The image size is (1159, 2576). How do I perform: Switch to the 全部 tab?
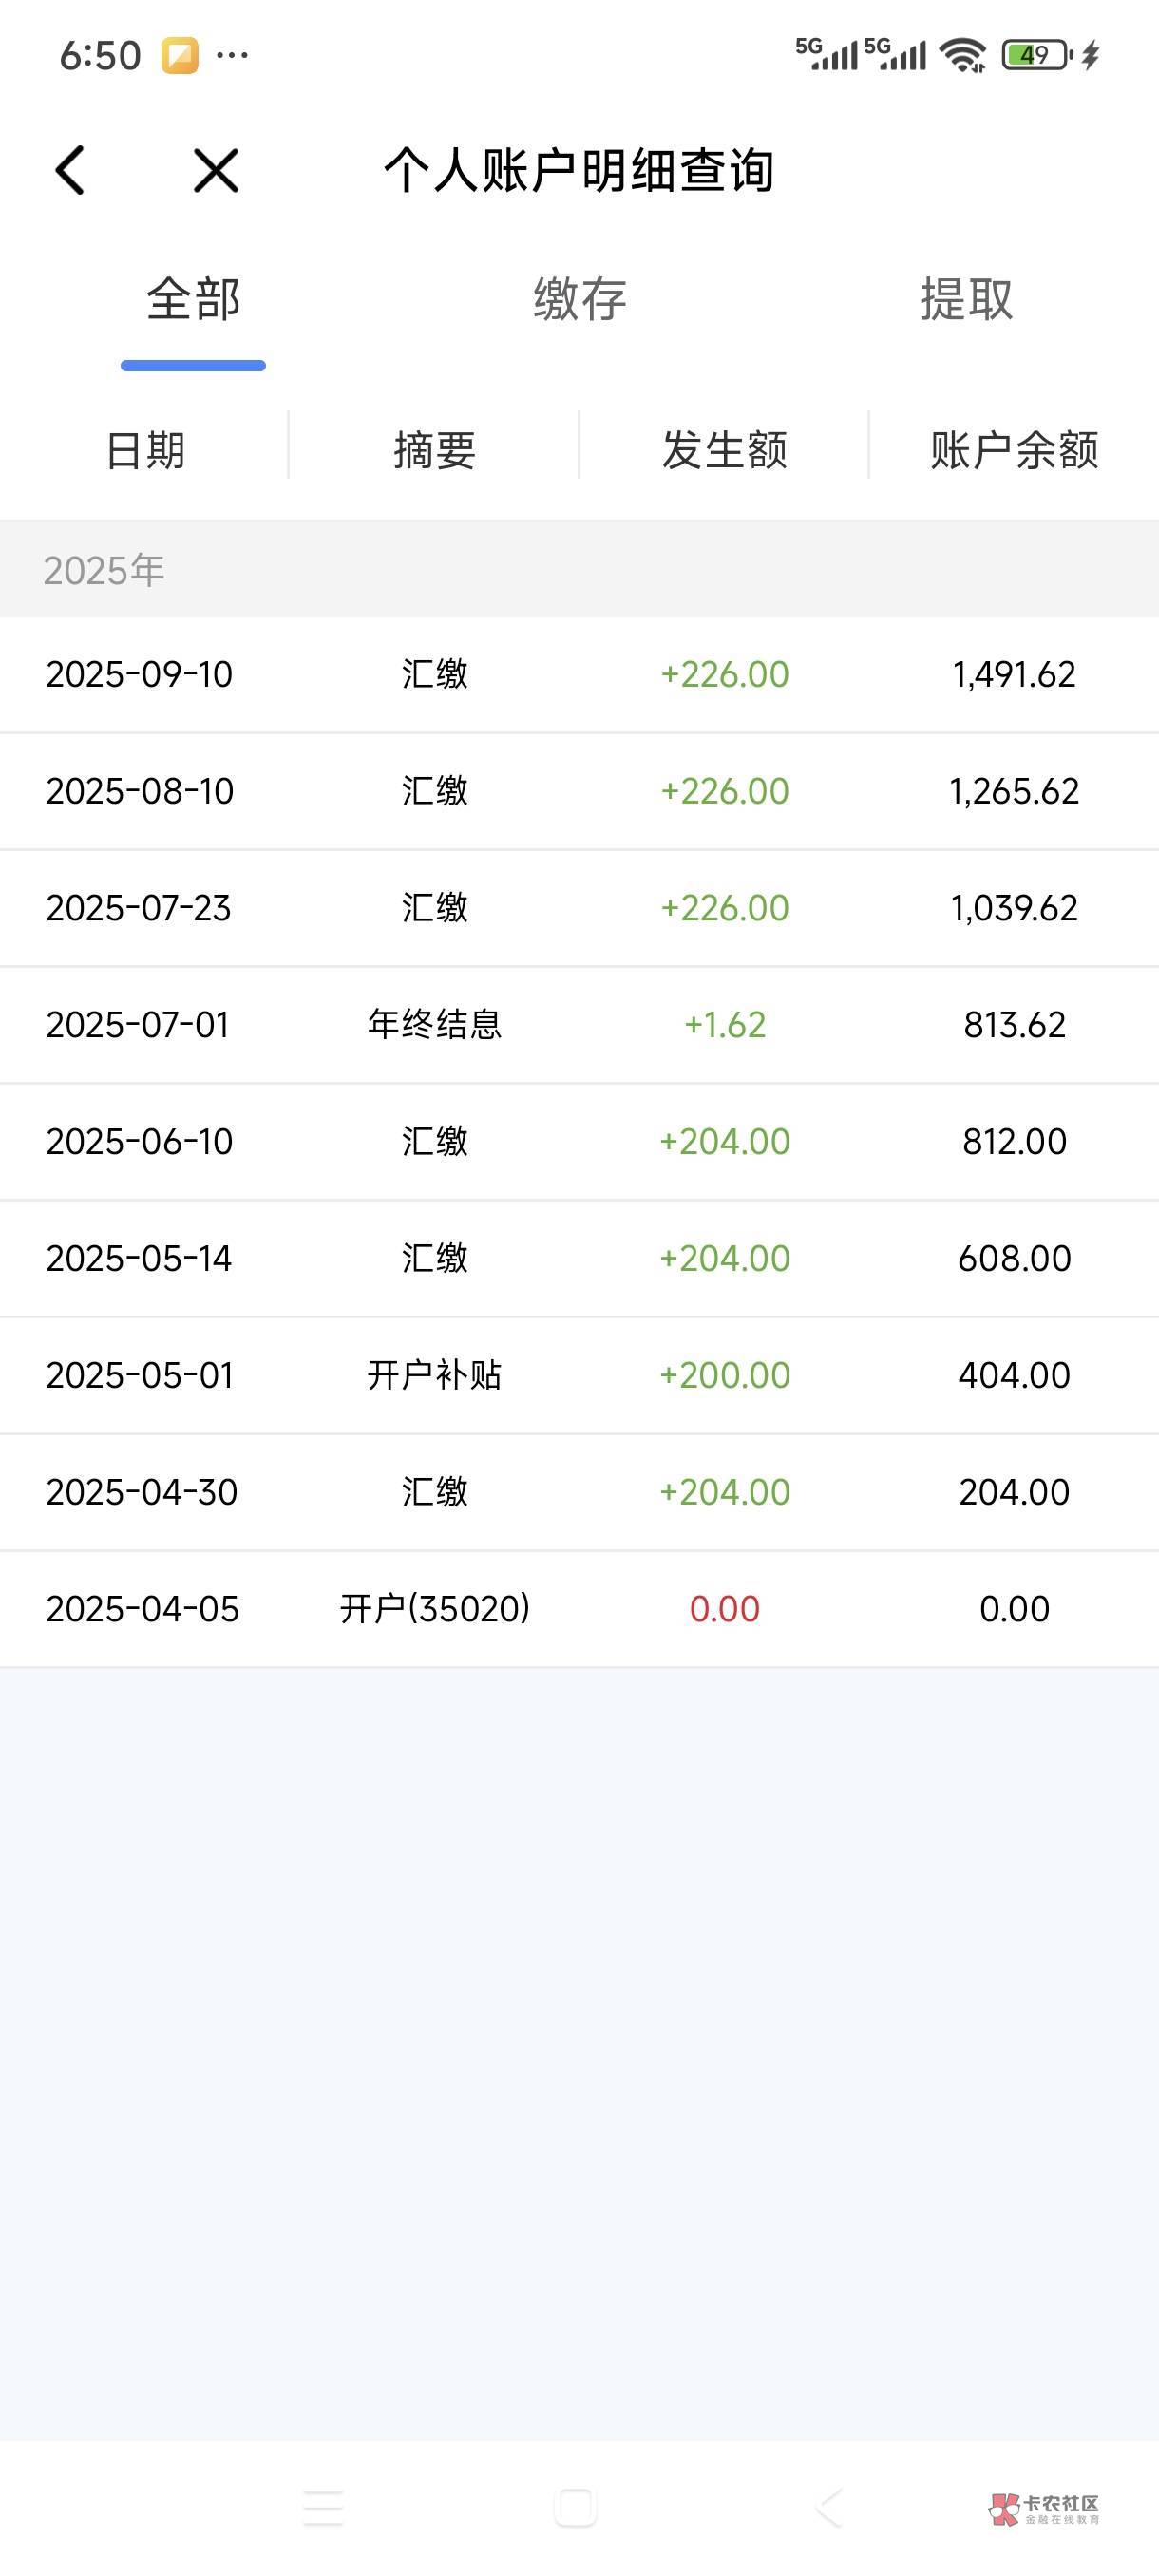coord(193,299)
